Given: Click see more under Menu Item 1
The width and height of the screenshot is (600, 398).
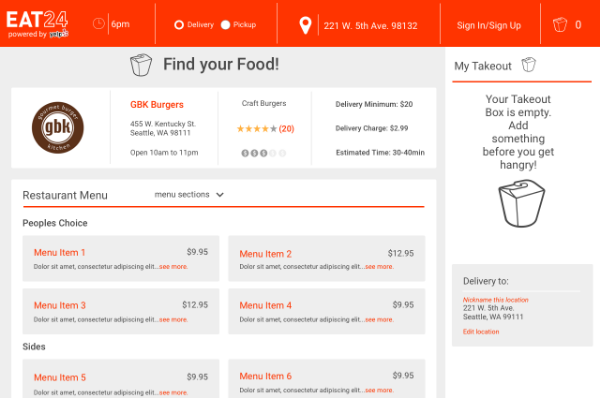Looking at the screenshot, I should (173, 267).
